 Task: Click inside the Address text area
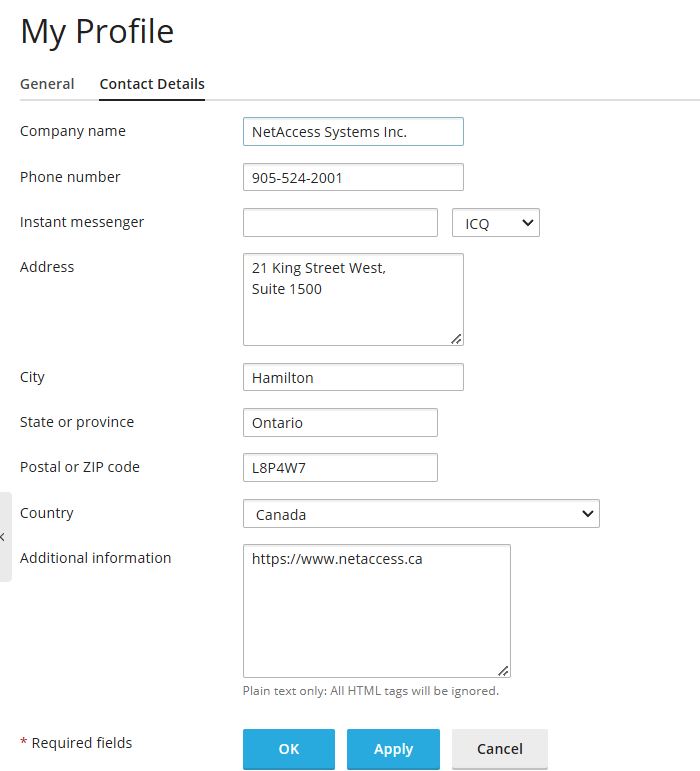click(x=353, y=299)
